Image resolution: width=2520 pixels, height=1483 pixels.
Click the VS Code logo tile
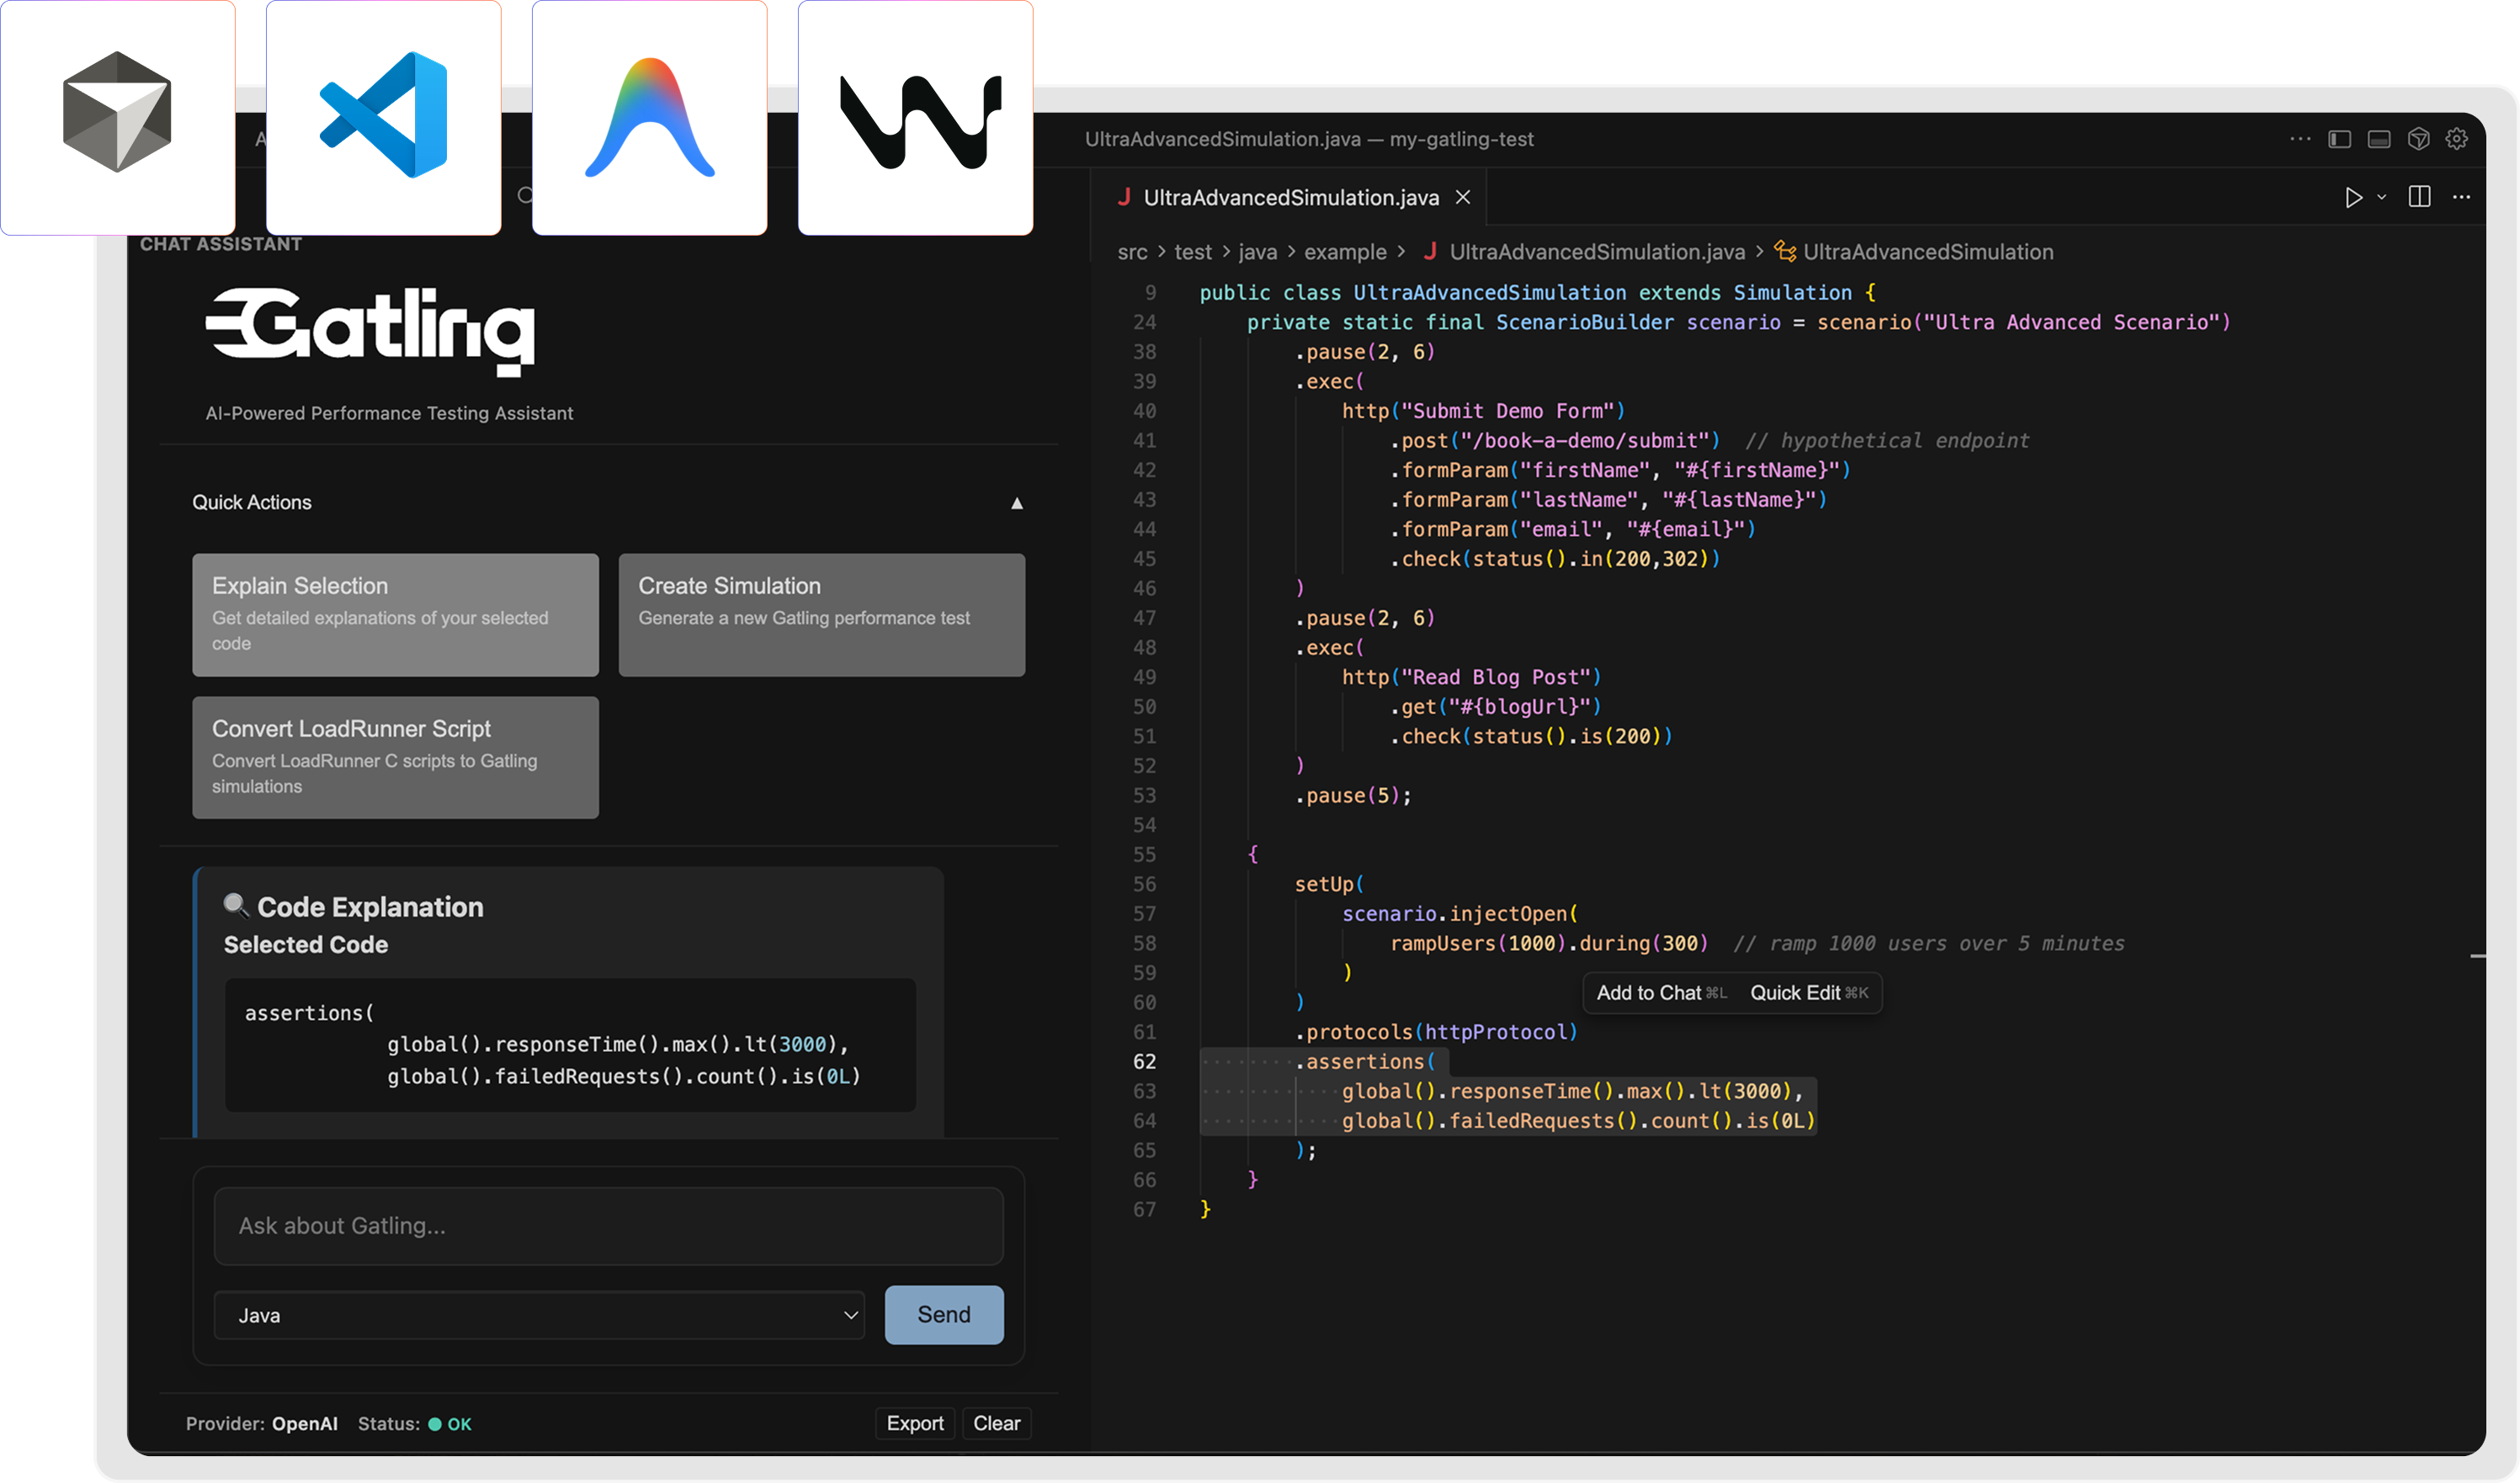point(383,116)
